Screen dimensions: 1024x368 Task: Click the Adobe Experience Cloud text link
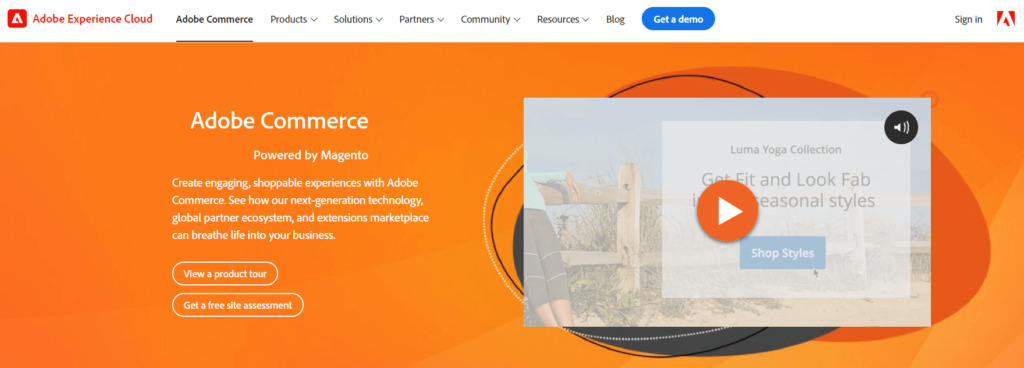pos(93,19)
